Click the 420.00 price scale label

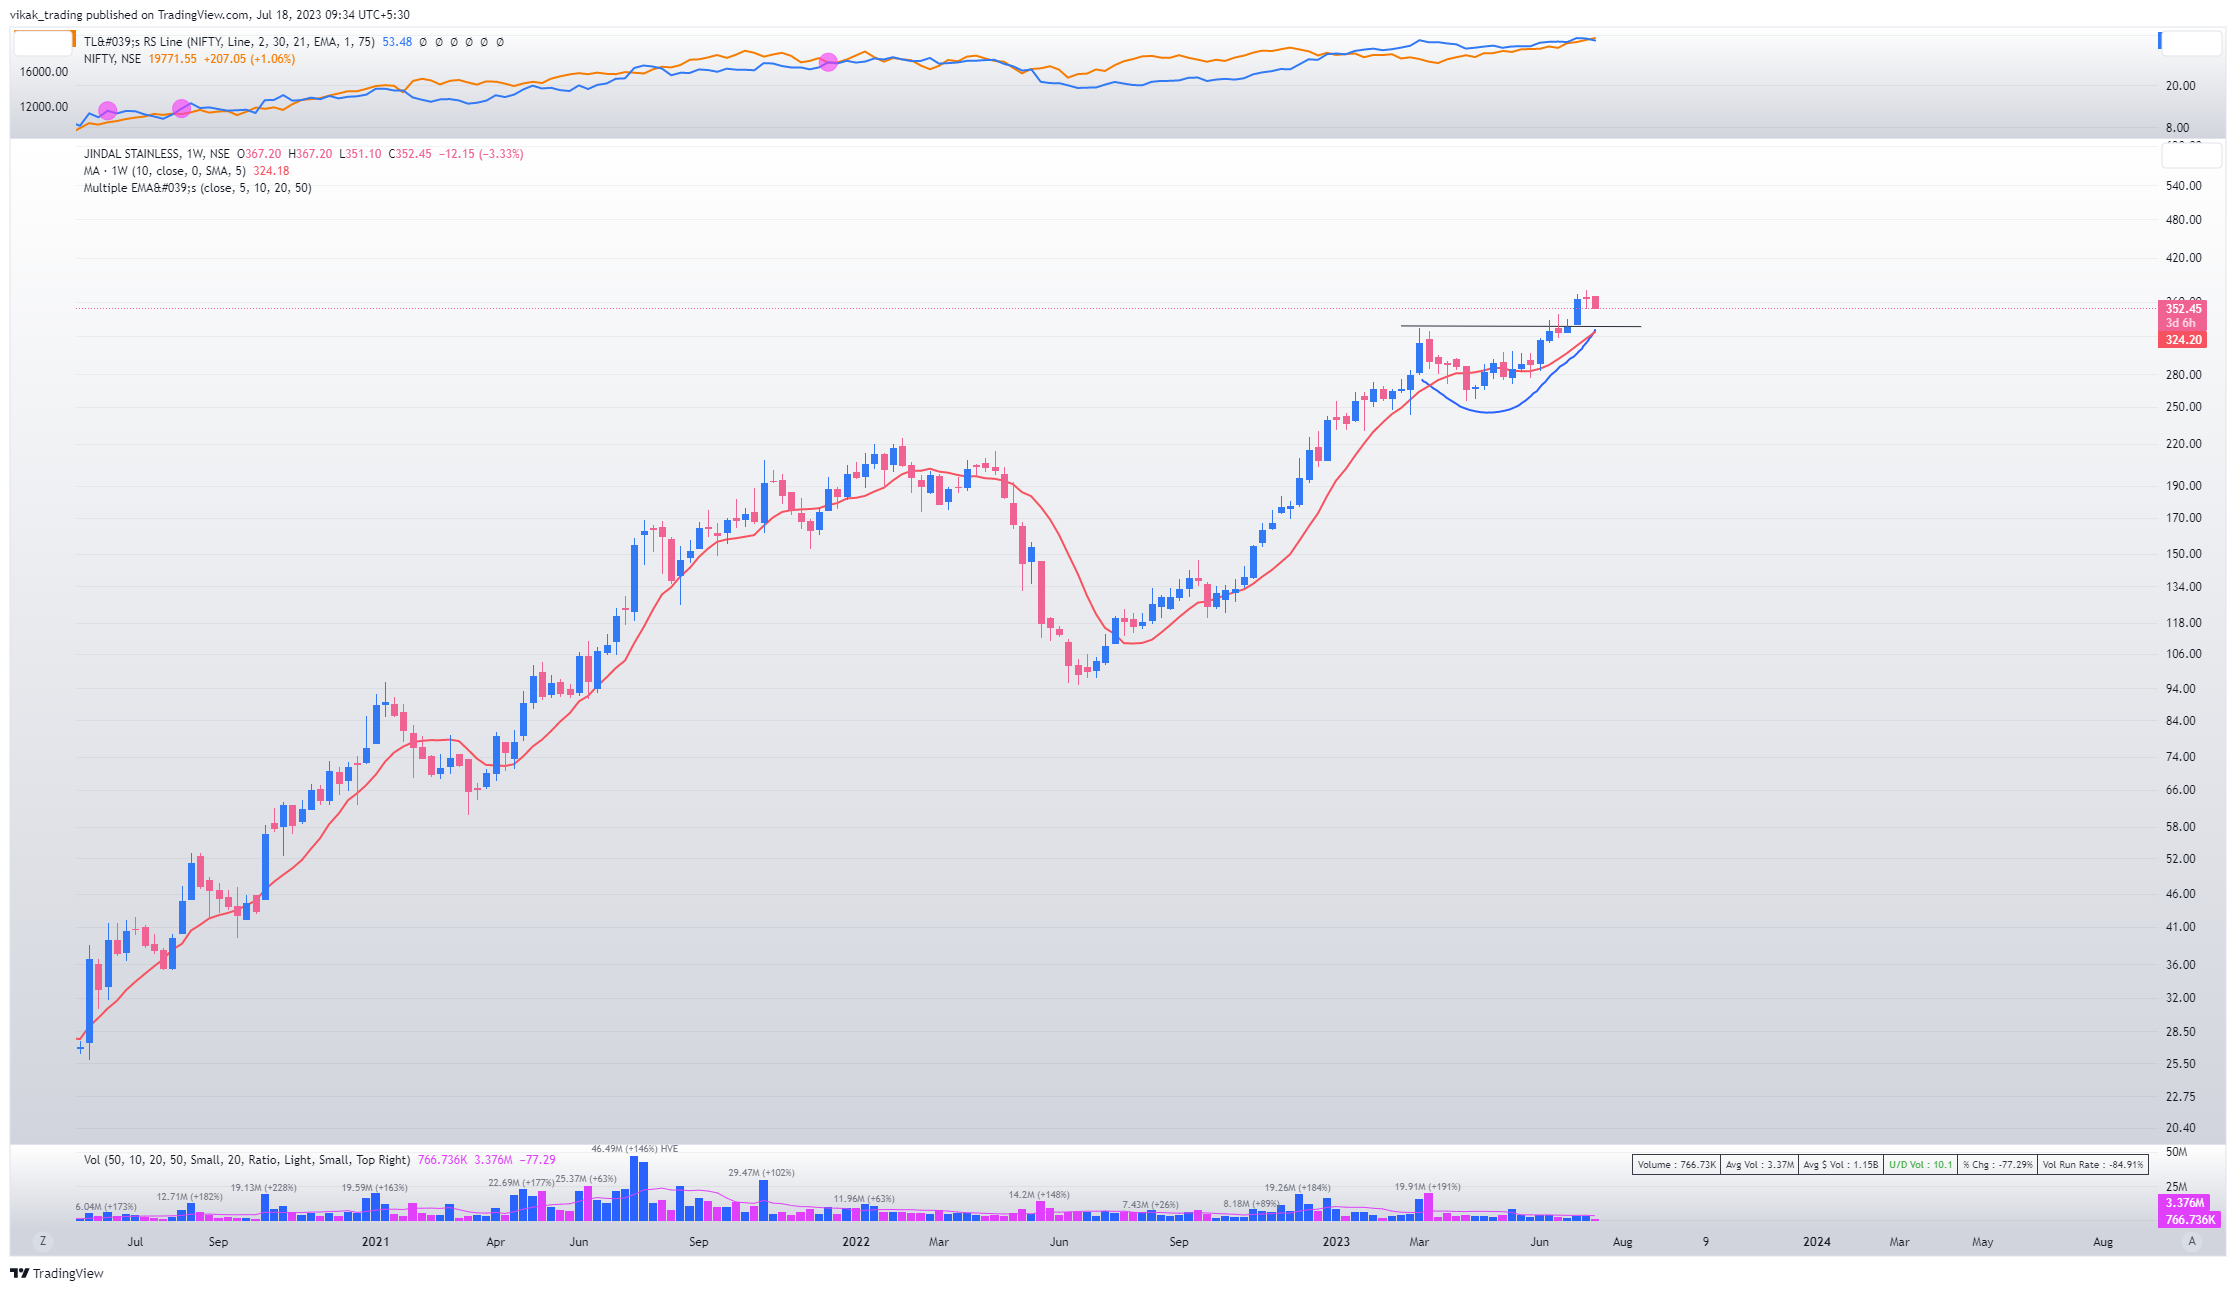pos(2183,258)
